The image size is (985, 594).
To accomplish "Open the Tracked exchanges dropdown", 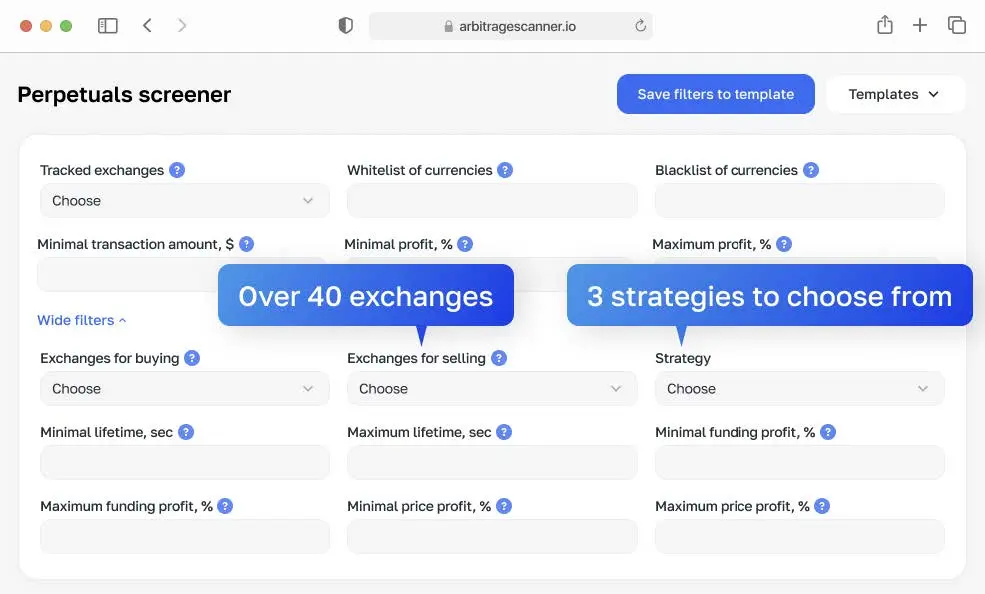I will [x=184, y=201].
